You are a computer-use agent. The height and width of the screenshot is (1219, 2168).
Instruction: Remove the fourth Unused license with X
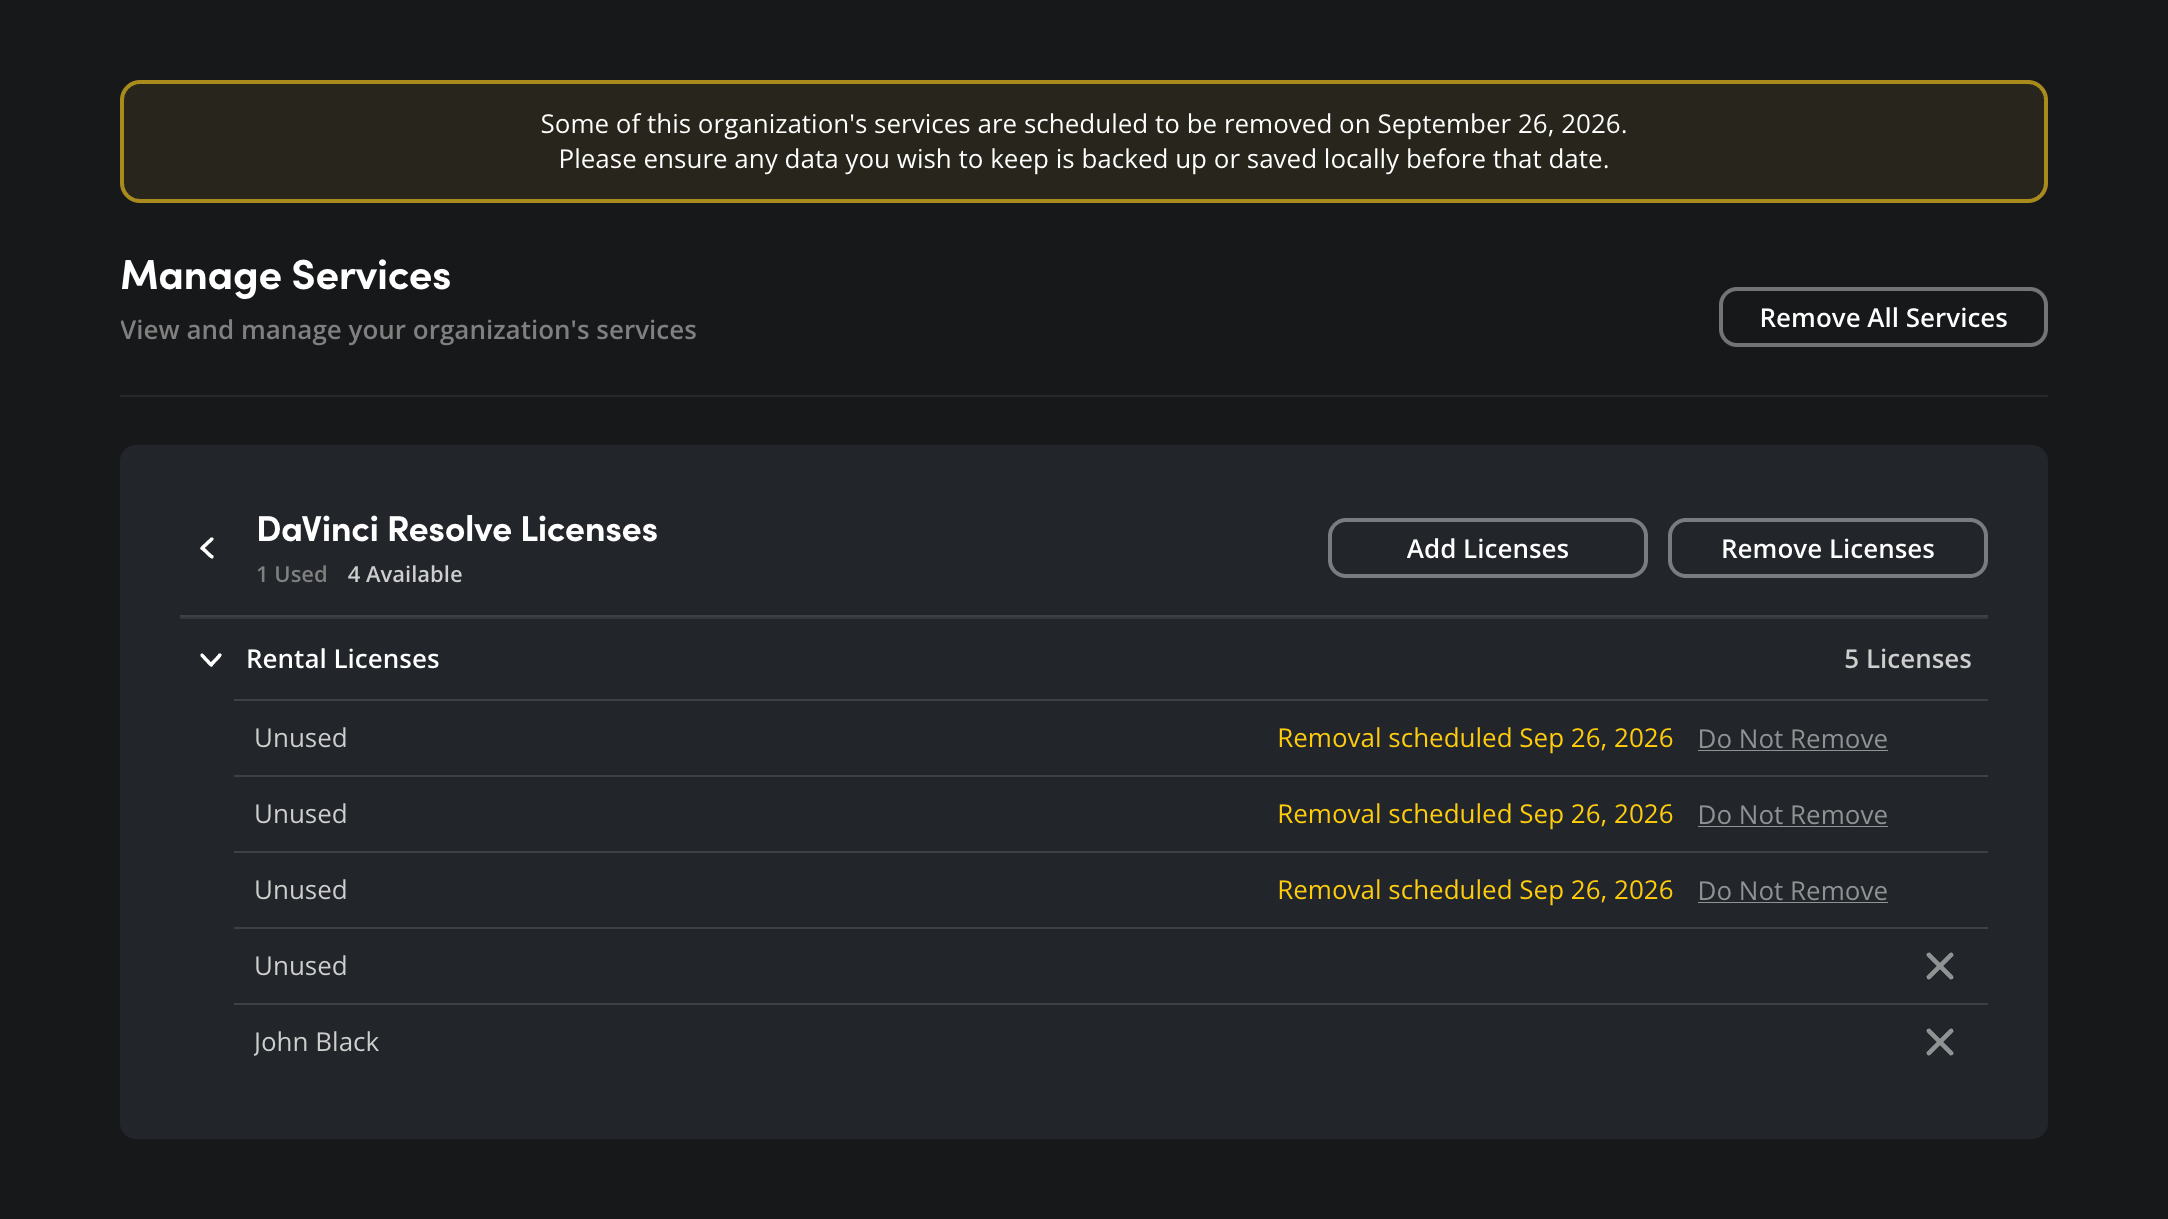pyautogui.click(x=1939, y=966)
